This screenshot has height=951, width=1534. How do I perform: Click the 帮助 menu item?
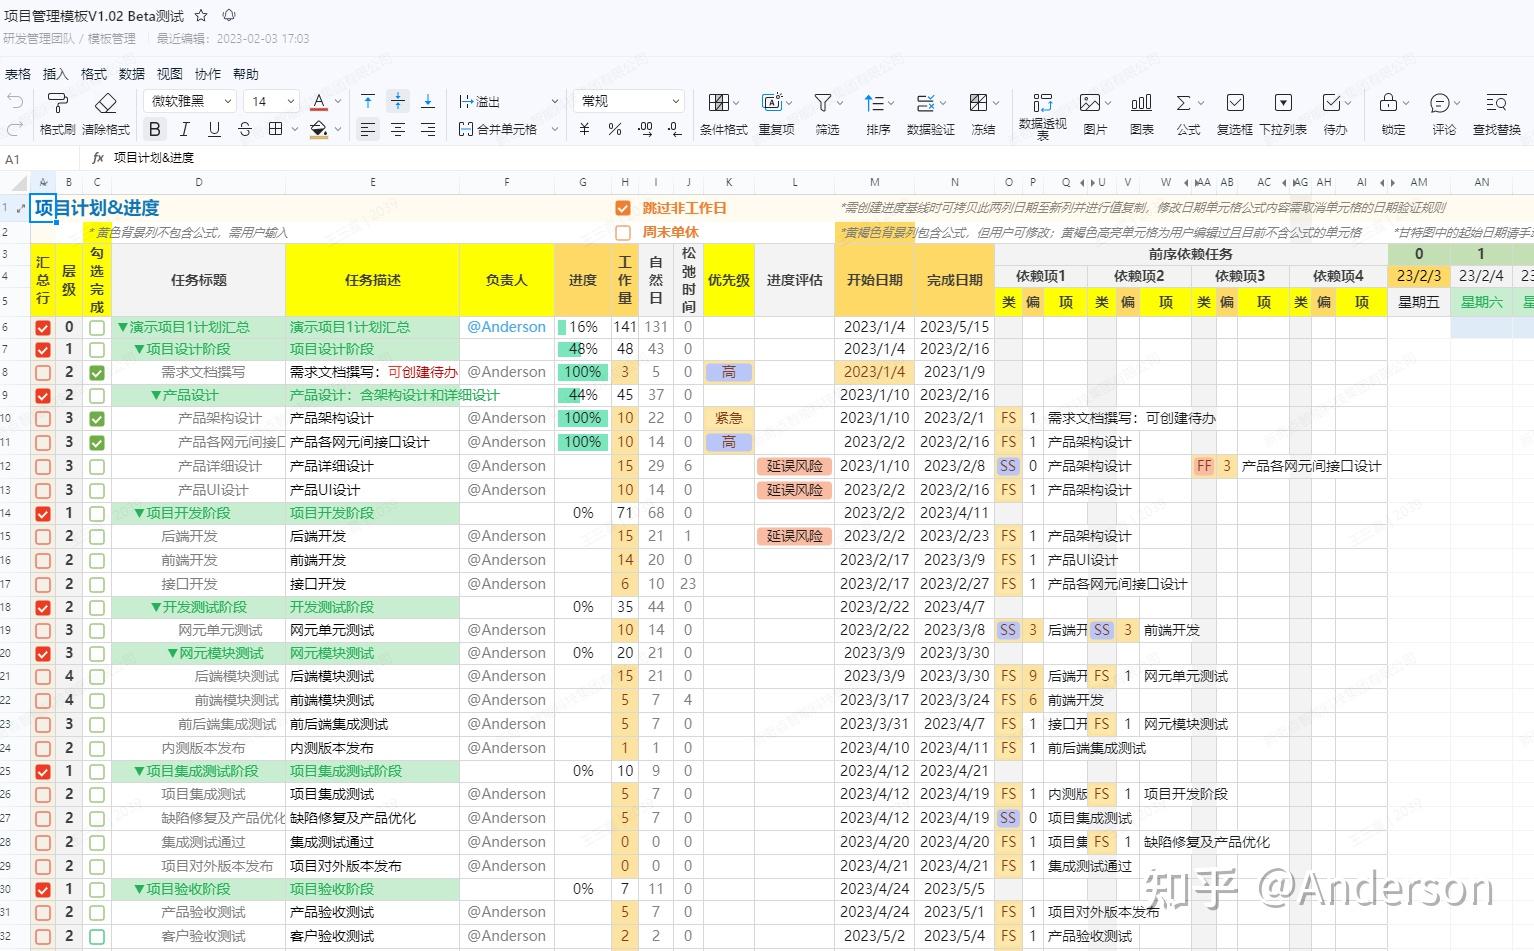click(246, 73)
